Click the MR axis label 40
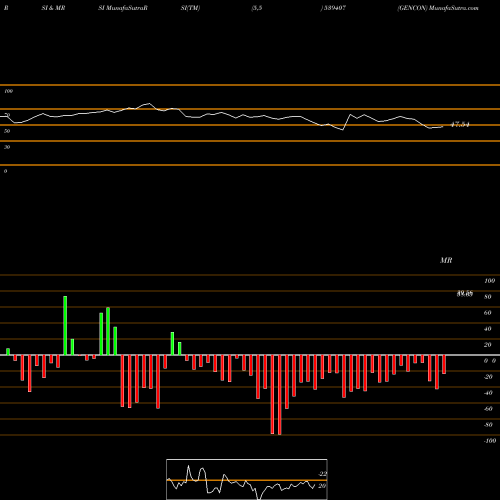500x500 pixels. pyautogui.click(x=488, y=329)
